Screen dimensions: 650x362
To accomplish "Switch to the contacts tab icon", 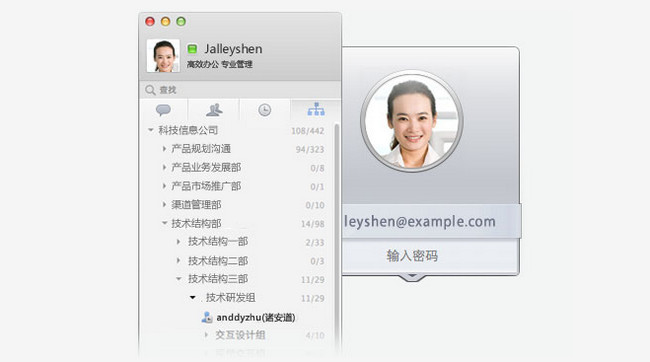I will [x=214, y=110].
